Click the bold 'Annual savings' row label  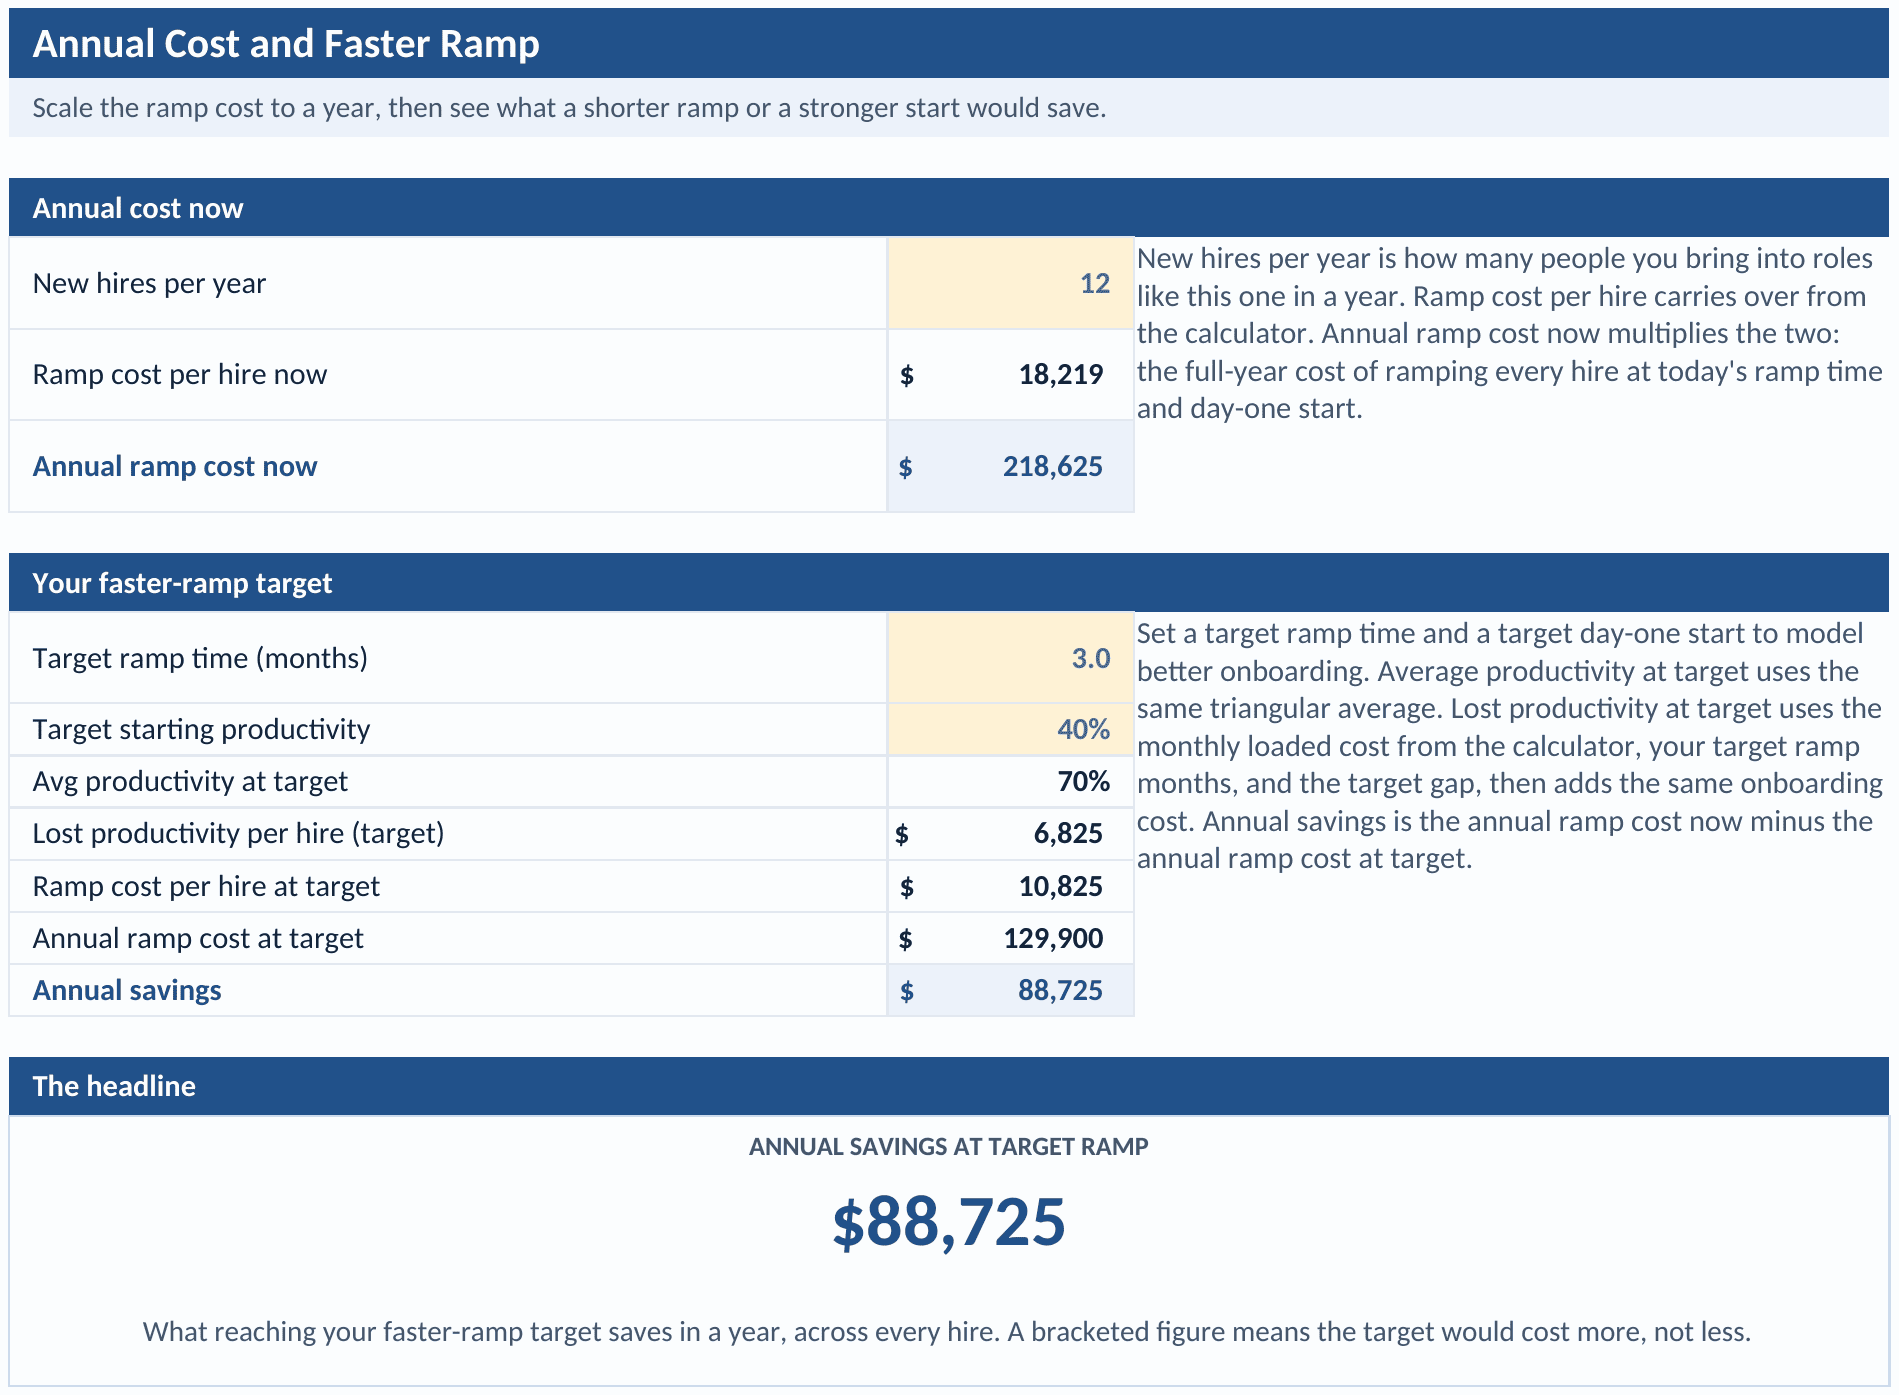click(127, 990)
